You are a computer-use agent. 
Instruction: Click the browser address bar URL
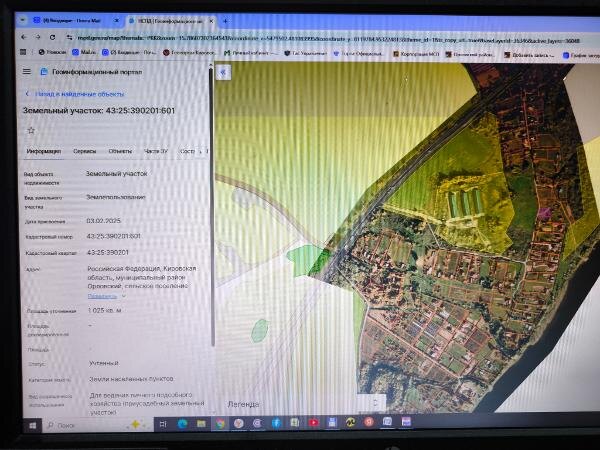click(x=328, y=39)
